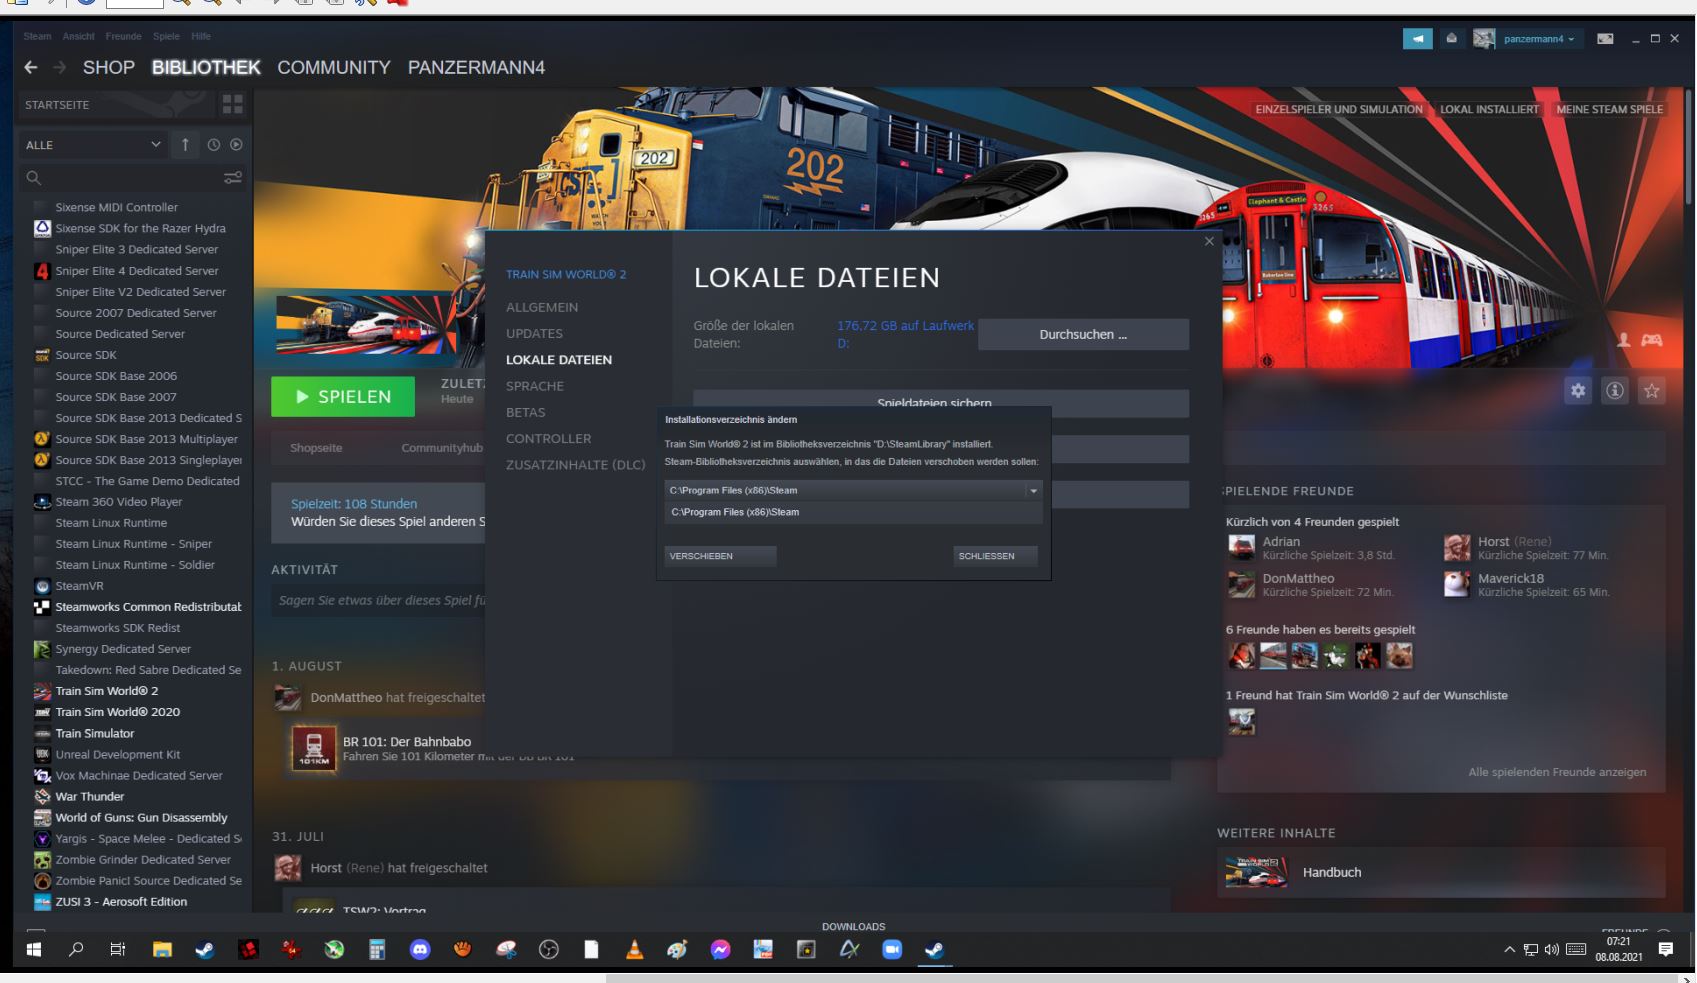
Task: Go back with the left arrow
Action: 31,67
